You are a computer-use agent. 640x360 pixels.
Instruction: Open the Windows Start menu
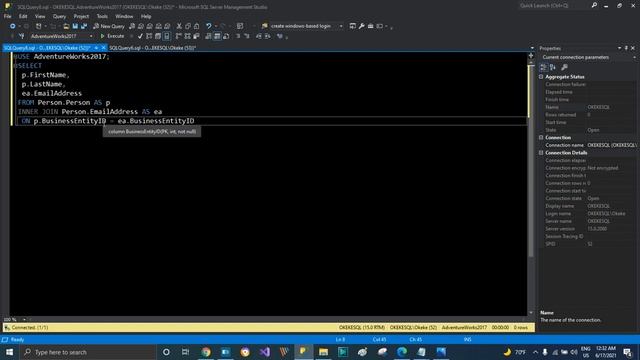pos(9,352)
